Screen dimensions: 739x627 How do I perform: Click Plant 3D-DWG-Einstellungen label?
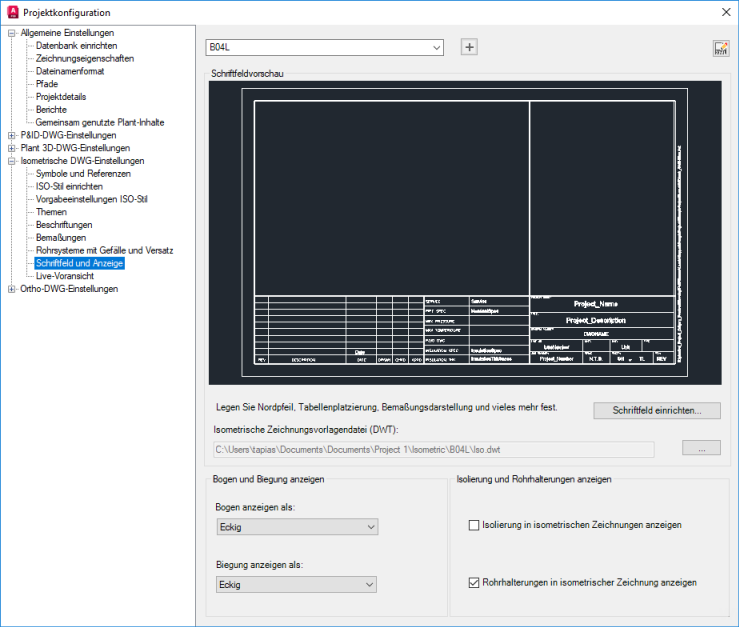coord(75,148)
